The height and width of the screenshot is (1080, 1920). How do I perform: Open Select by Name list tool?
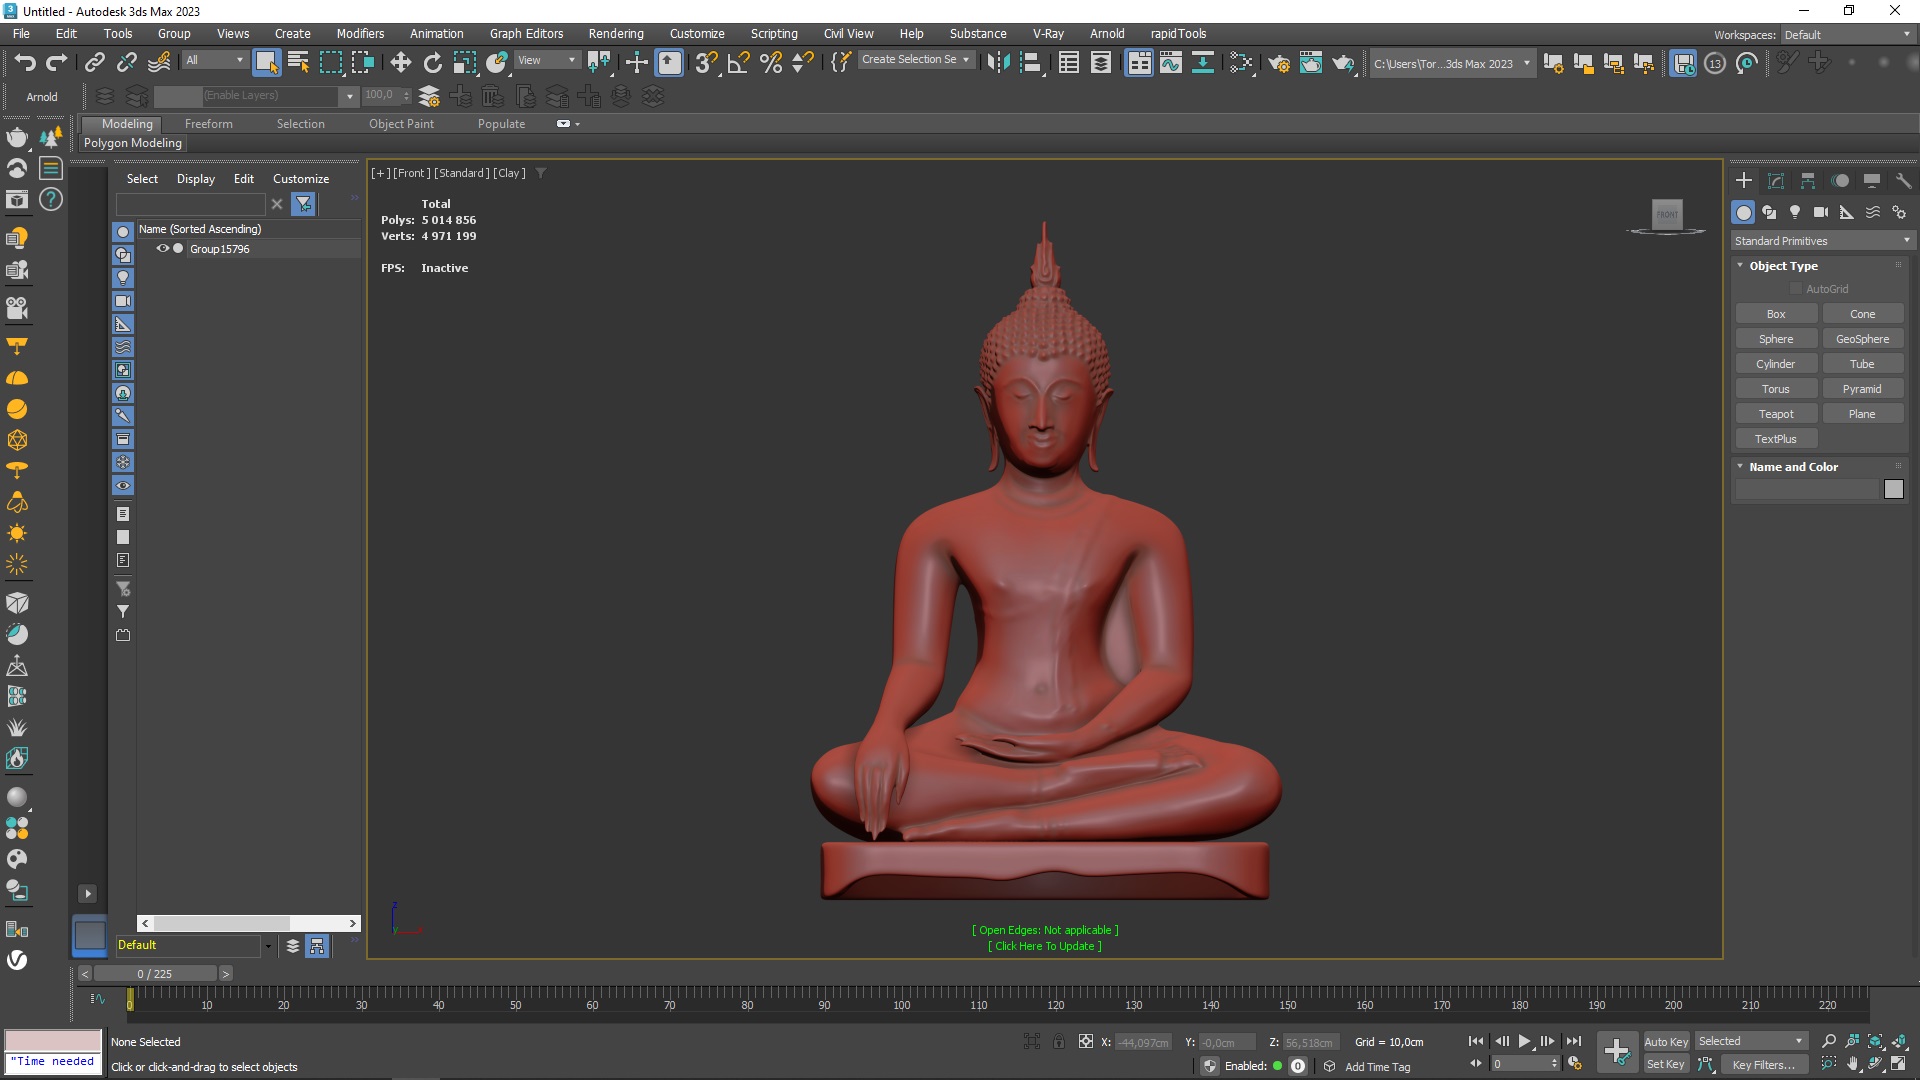click(x=298, y=63)
